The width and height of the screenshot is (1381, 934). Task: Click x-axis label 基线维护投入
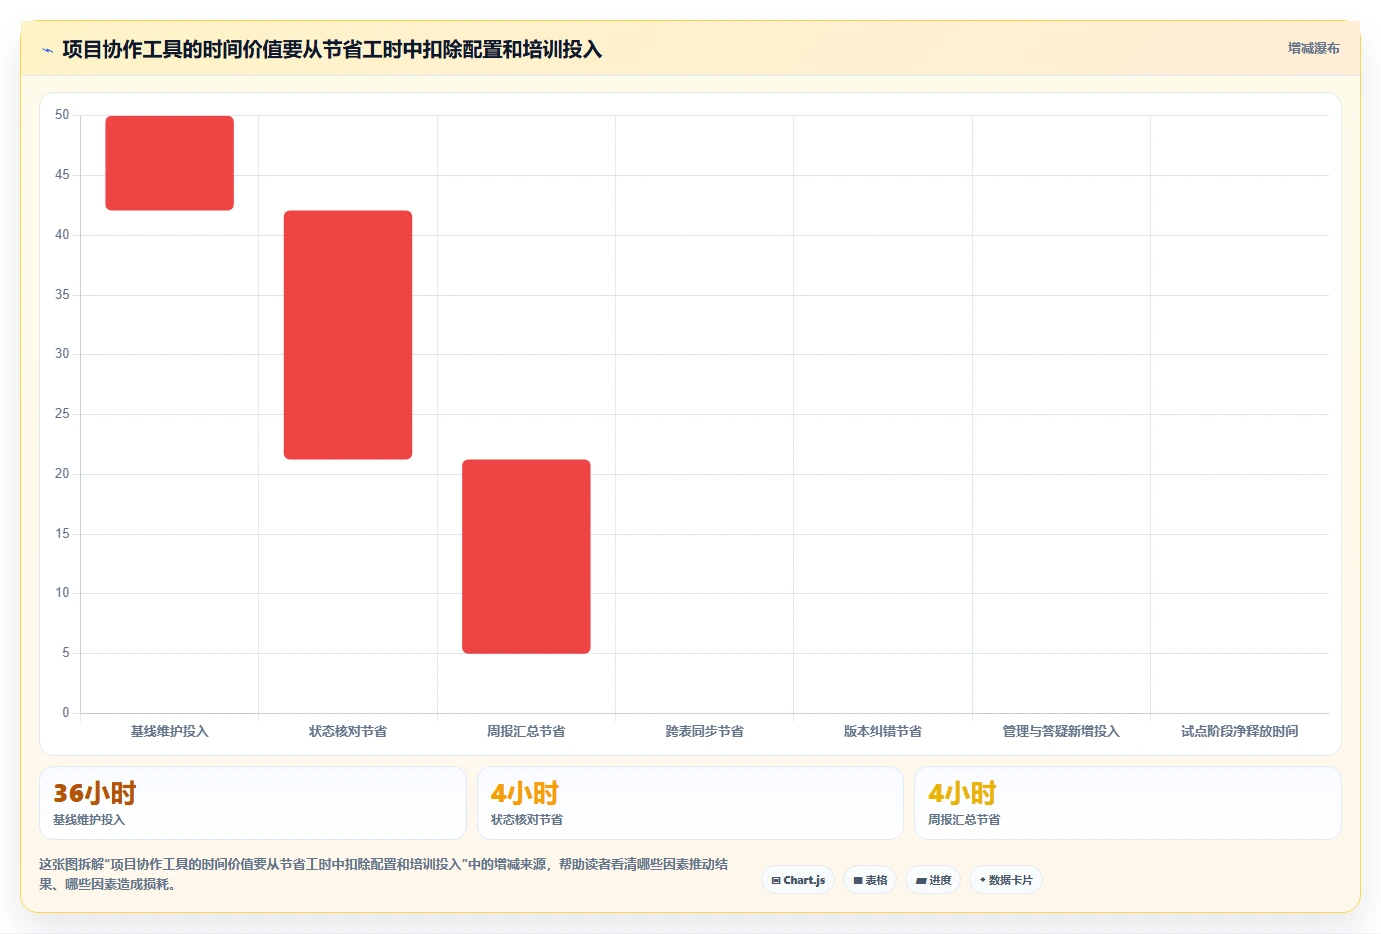click(170, 732)
